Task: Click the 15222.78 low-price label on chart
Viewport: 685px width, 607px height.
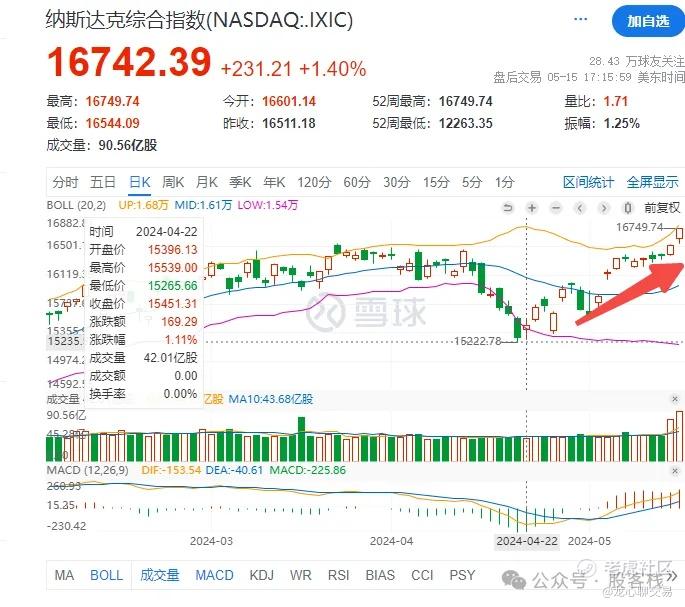Action: click(477, 341)
